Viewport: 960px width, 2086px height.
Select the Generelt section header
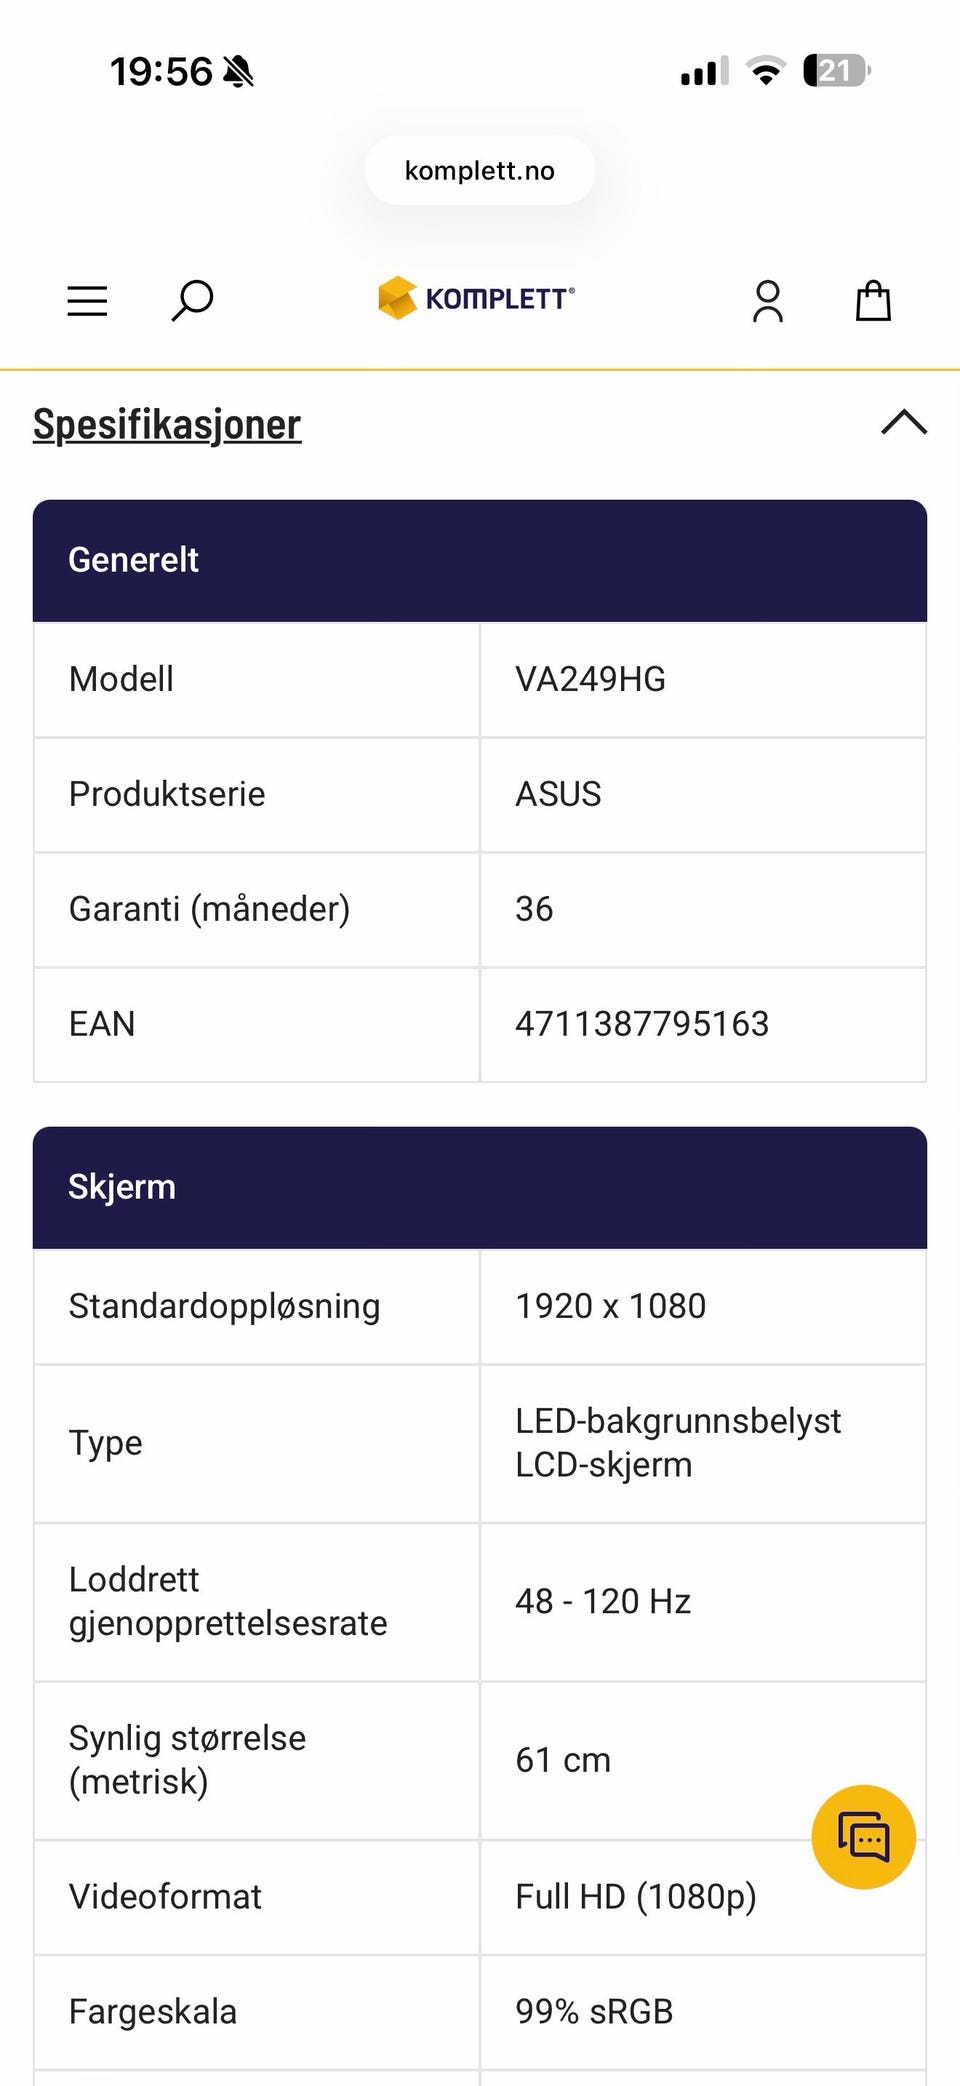480,560
